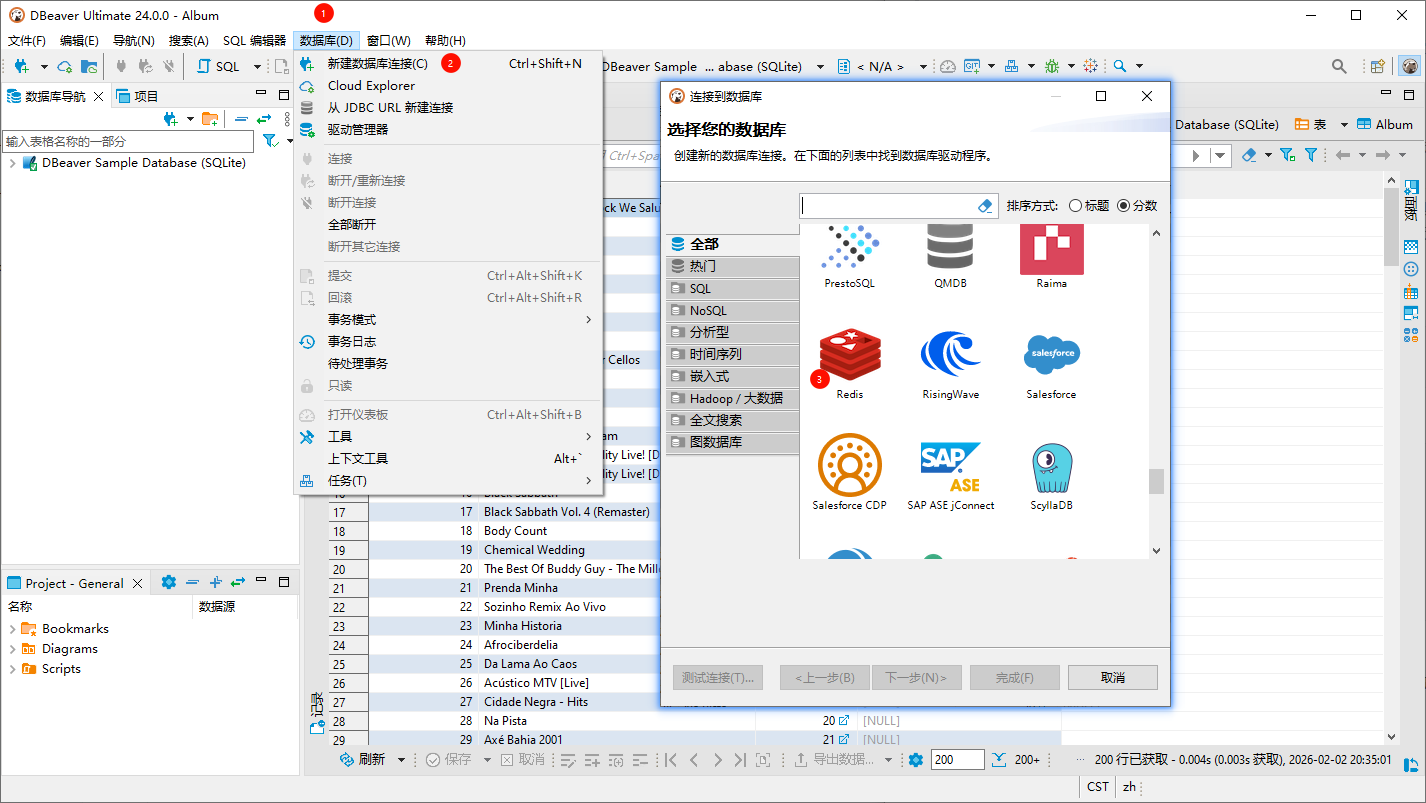Expand the Diagrams folder
This screenshot has width=1426, height=803.
tap(12, 649)
